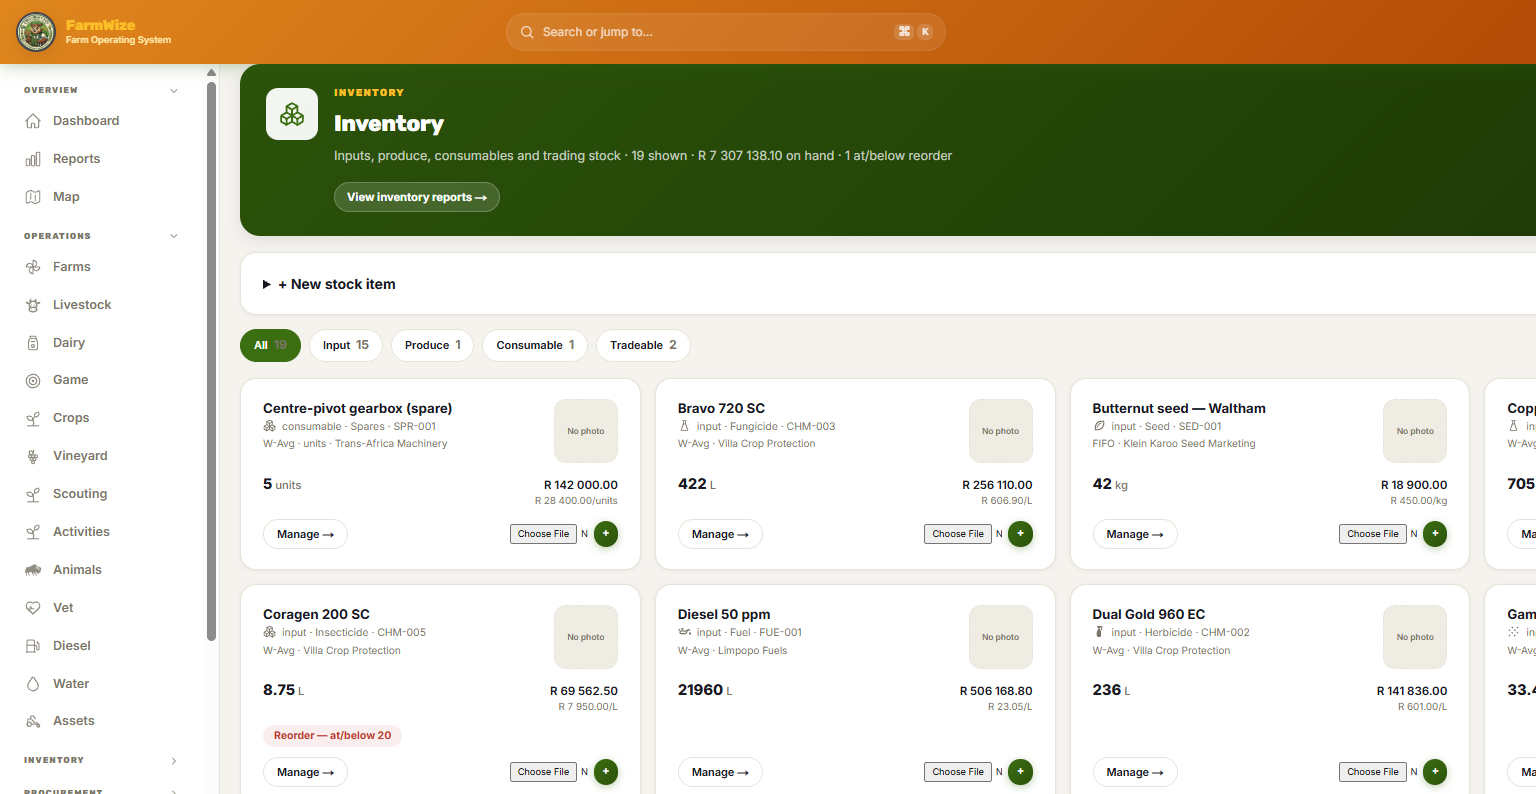This screenshot has width=1536, height=794.
Task: Open Activities in the sidebar
Action: (81, 532)
